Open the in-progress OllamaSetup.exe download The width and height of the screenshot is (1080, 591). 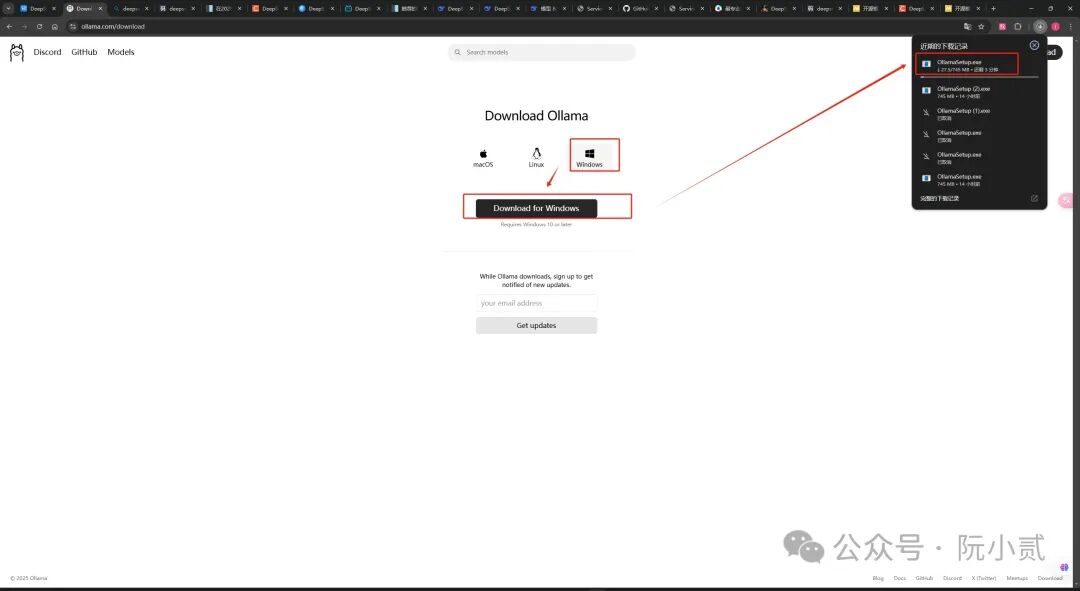(967, 65)
